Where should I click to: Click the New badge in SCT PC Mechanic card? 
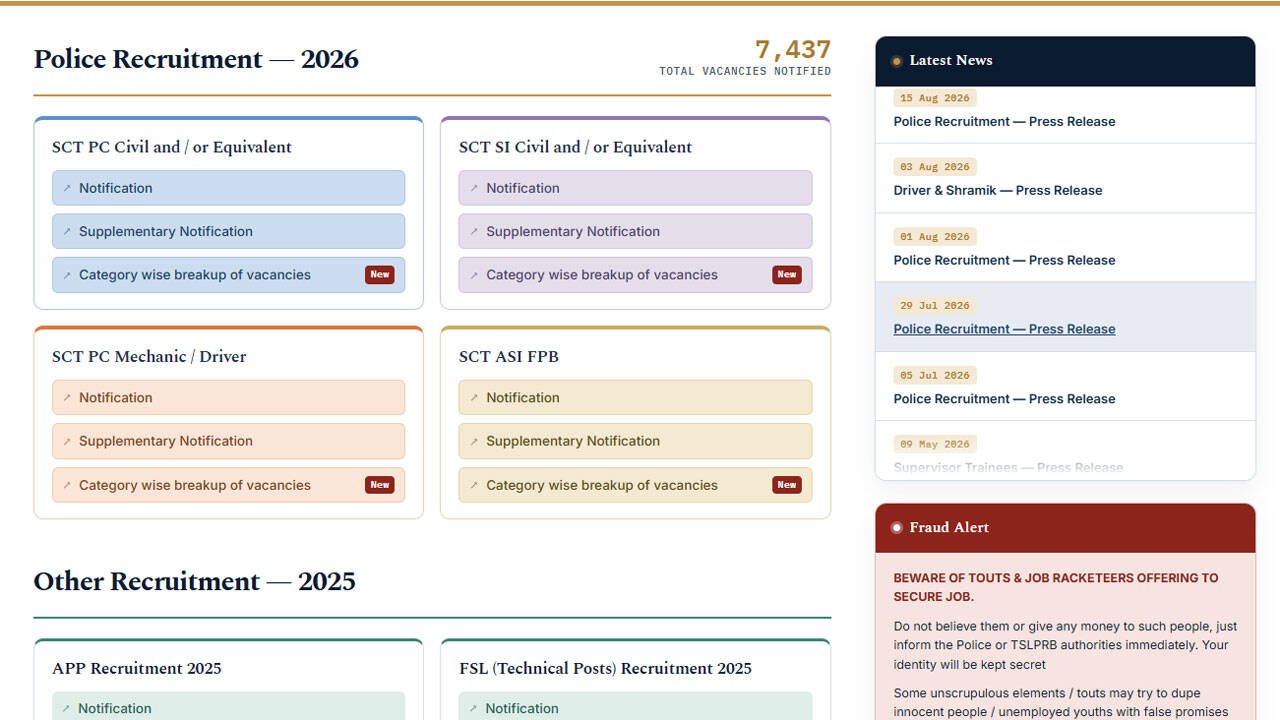coord(380,485)
